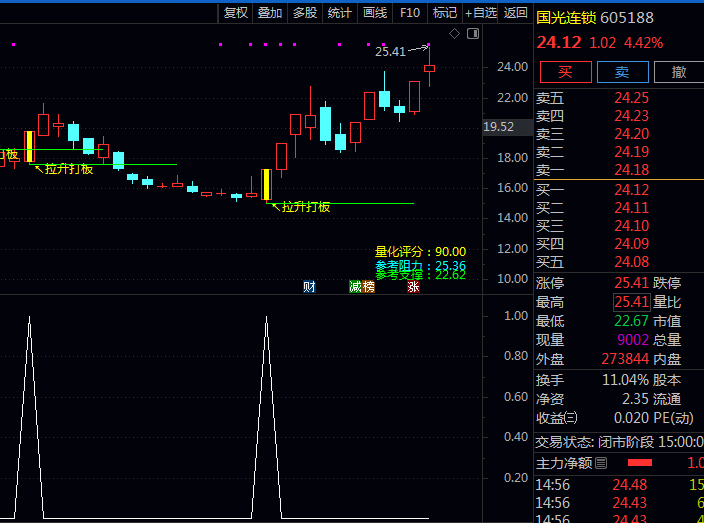Click the 参考支撑 22.62 label
The image size is (704, 523).
[x=421, y=275]
